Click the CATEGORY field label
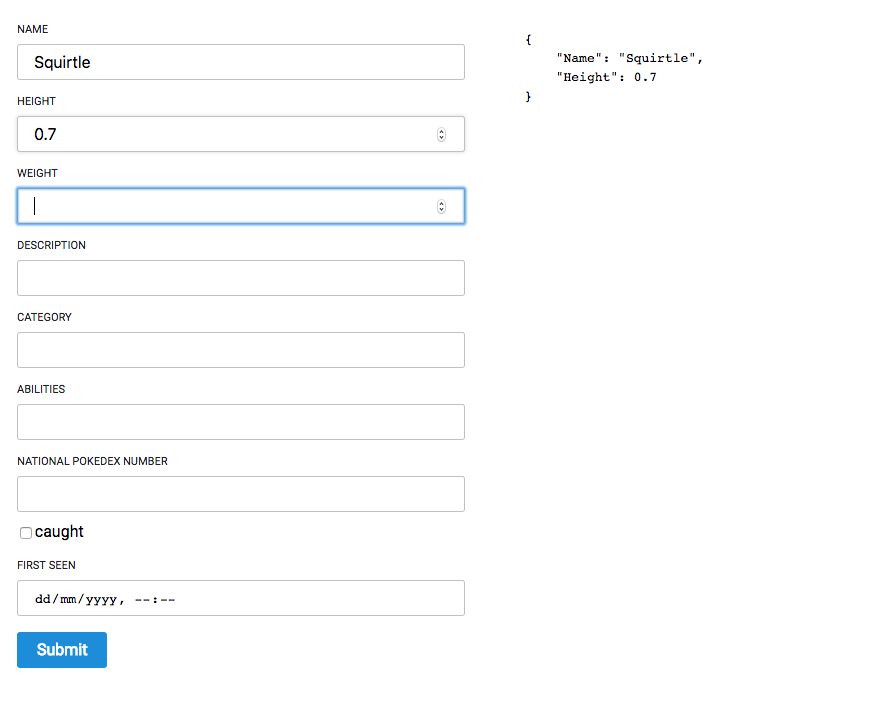 44,318
